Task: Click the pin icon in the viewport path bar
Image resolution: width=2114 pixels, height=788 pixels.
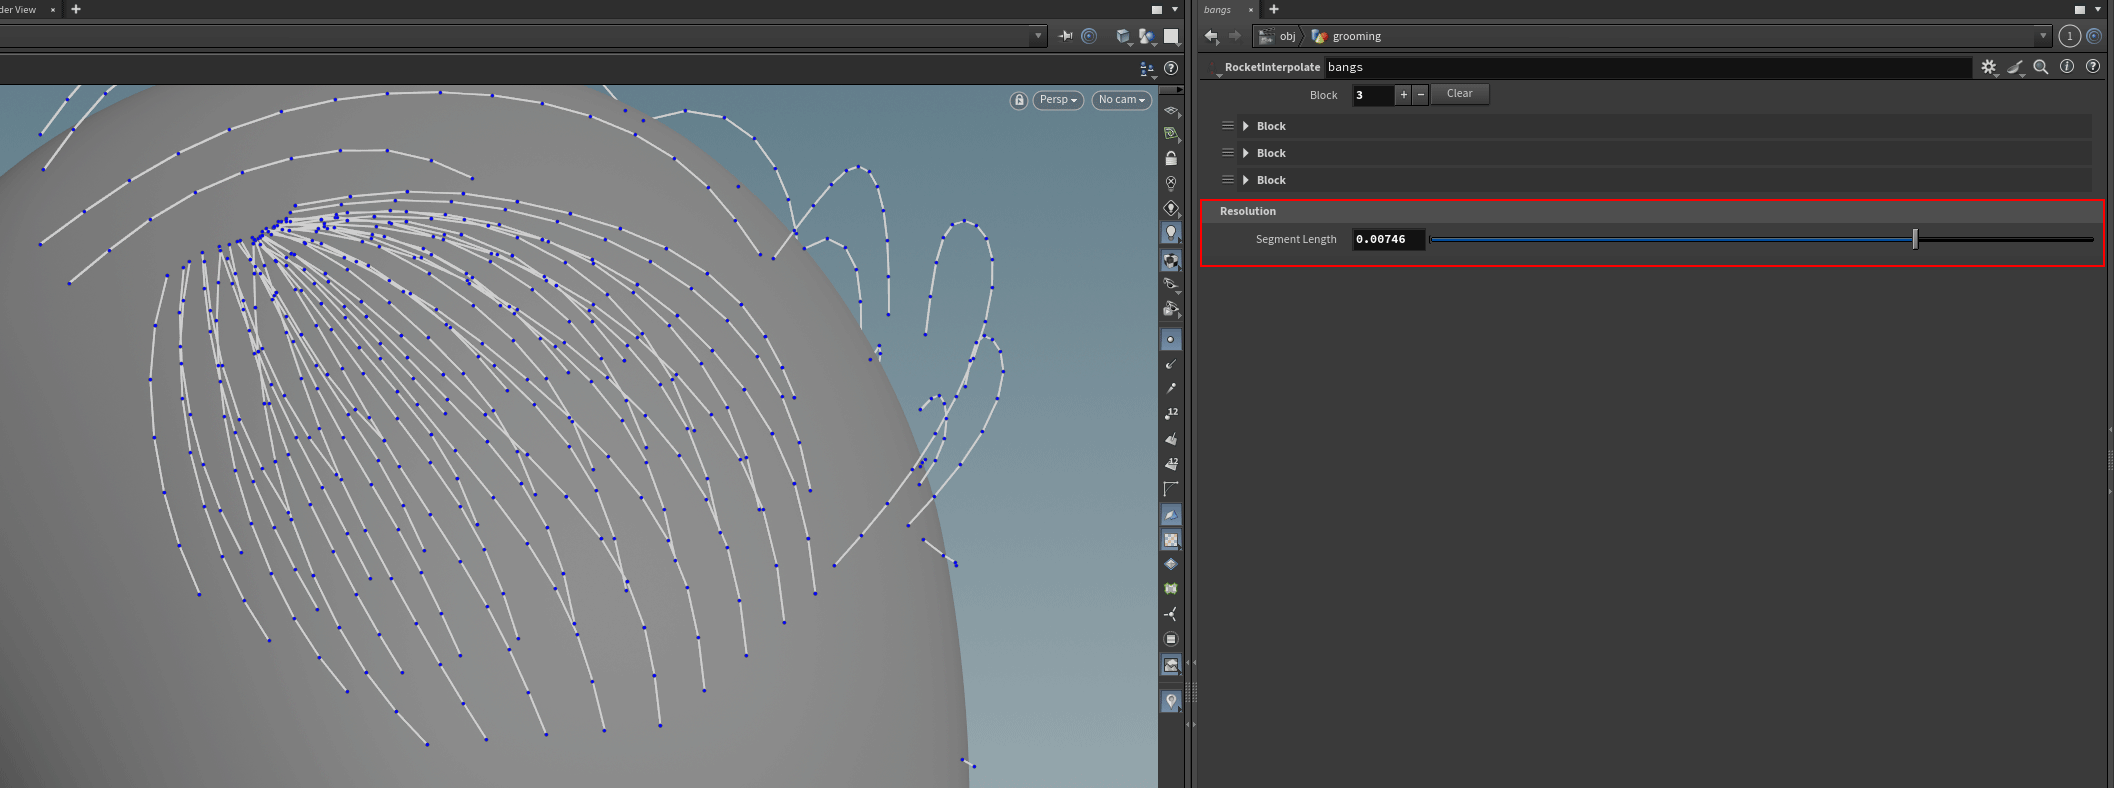Action: click(x=1066, y=36)
